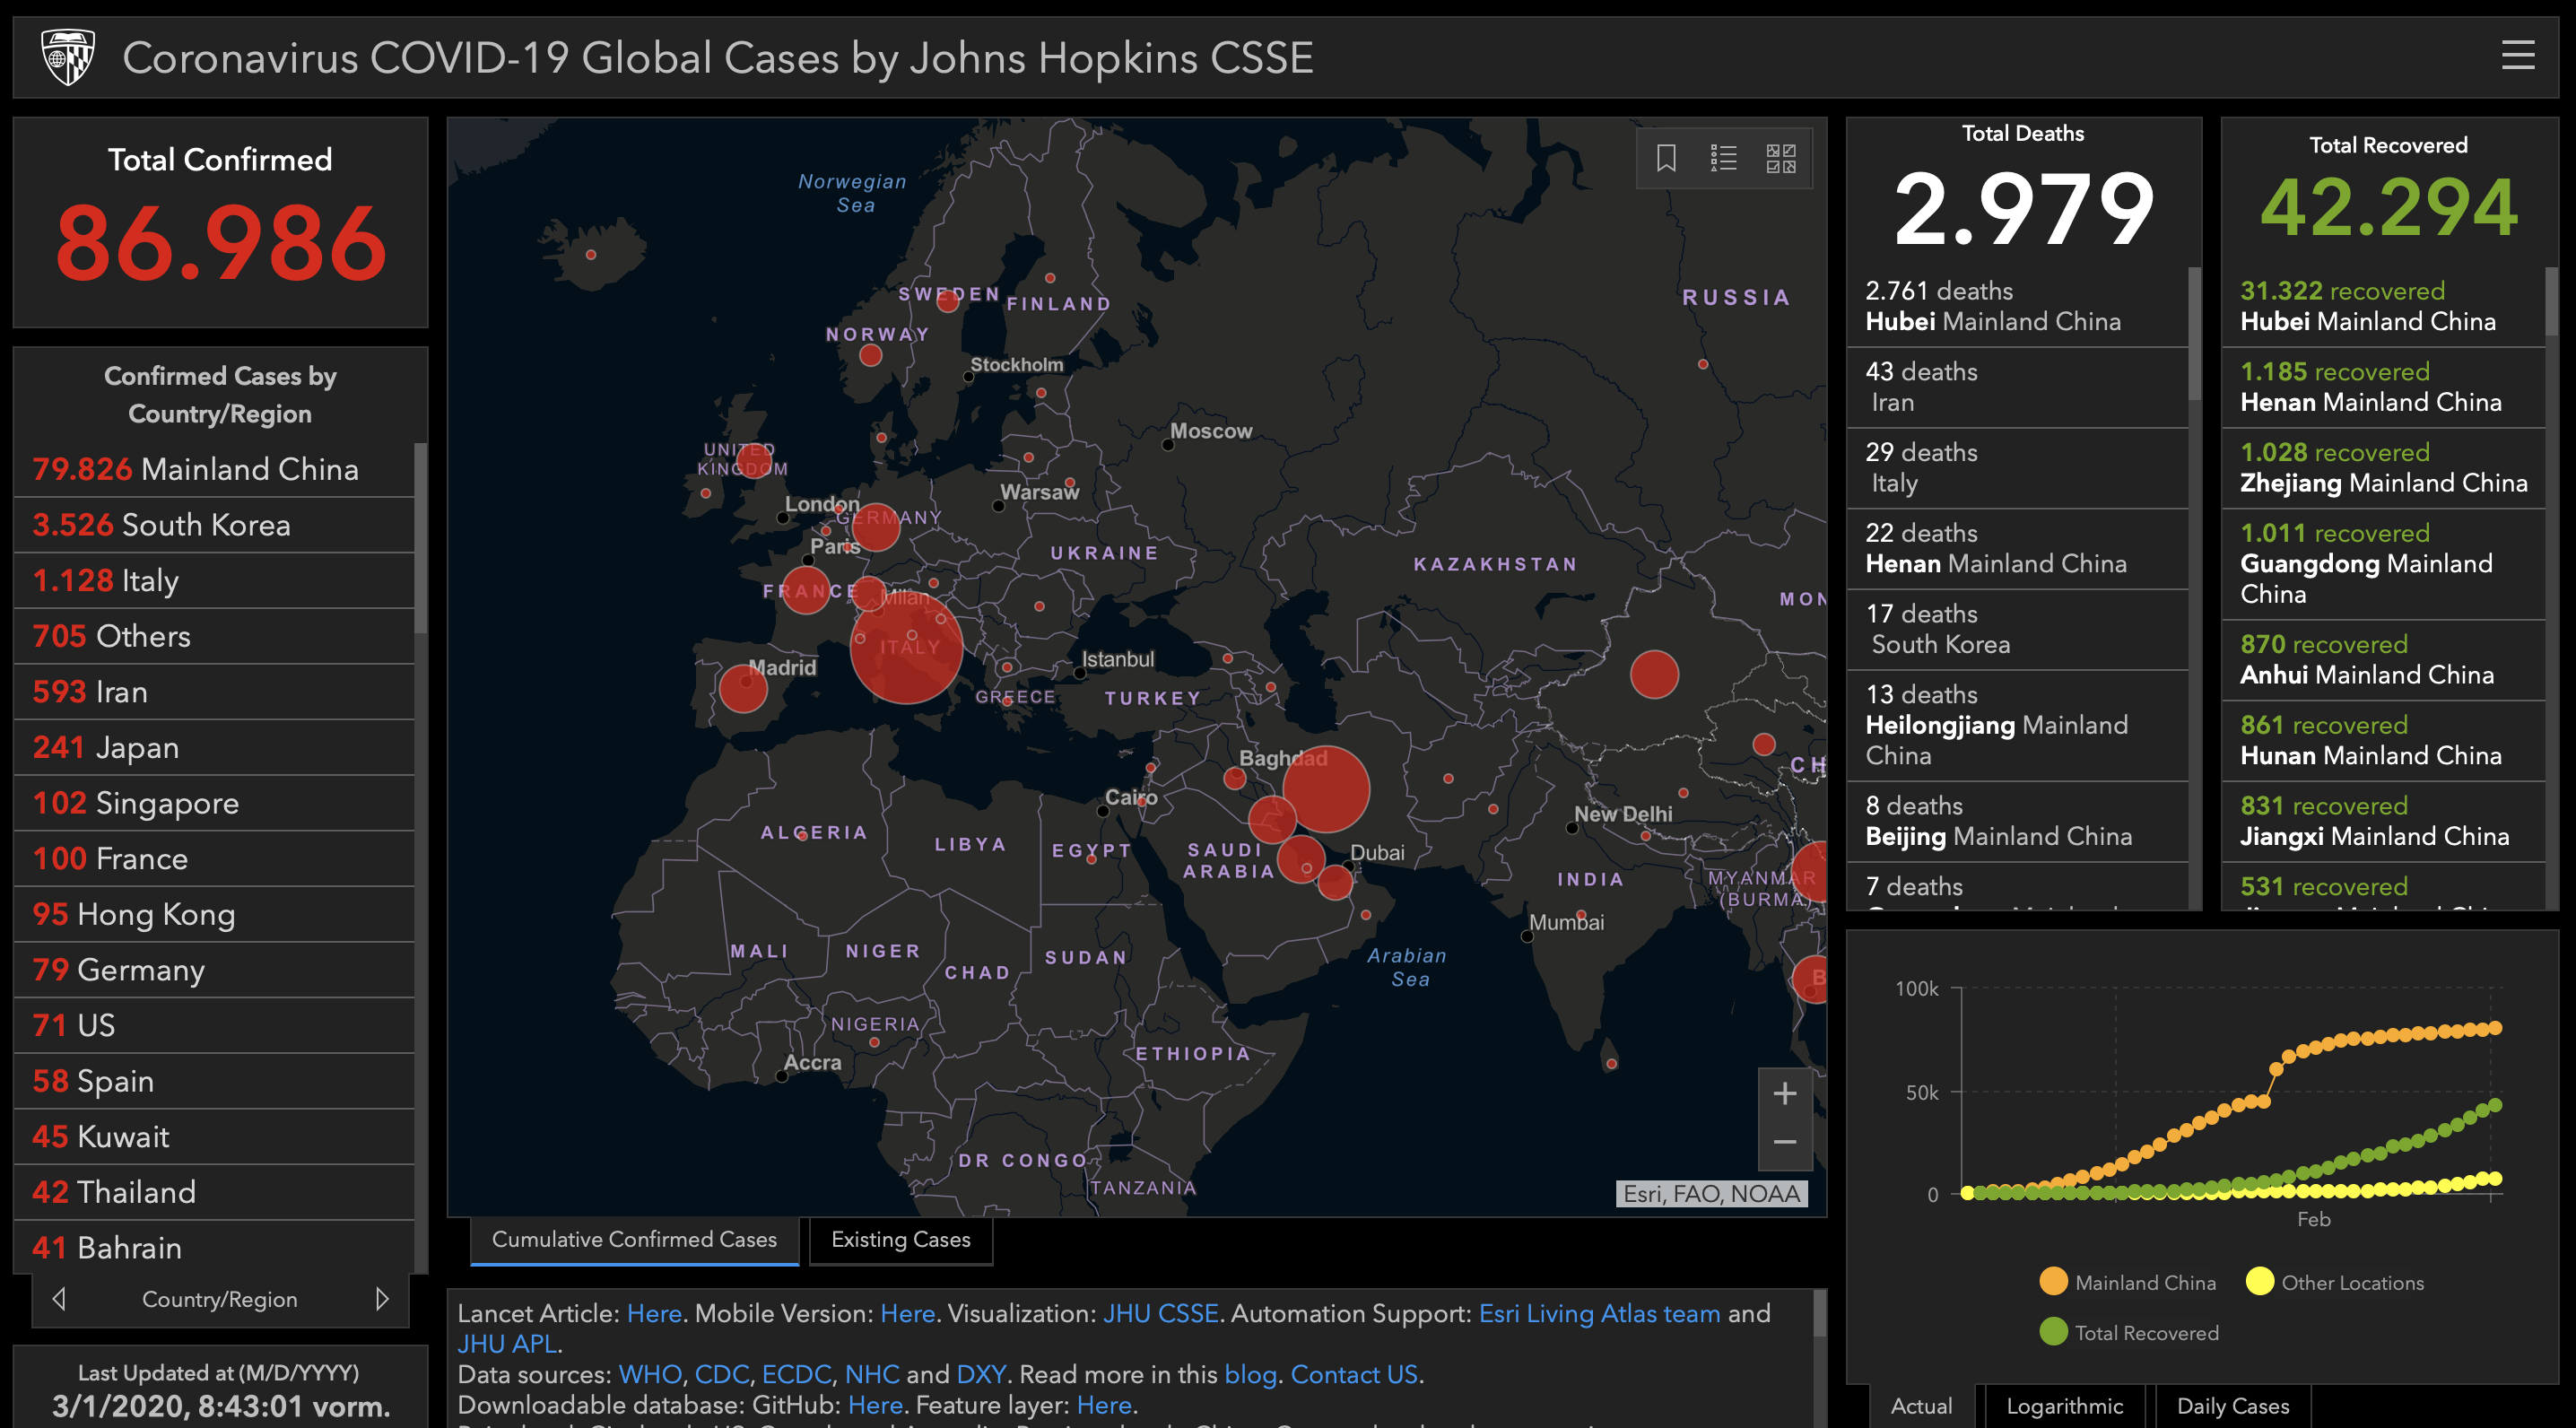Click the previous arrow beside Country/Region

(59, 1298)
